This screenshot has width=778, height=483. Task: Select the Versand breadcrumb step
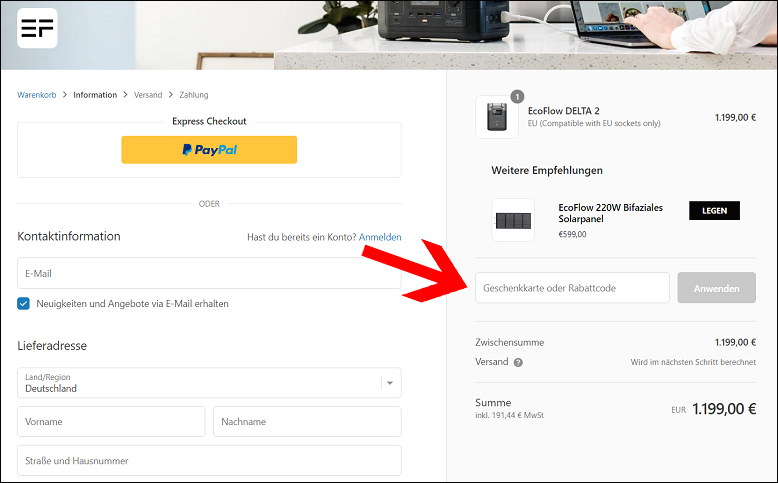[x=148, y=95]
